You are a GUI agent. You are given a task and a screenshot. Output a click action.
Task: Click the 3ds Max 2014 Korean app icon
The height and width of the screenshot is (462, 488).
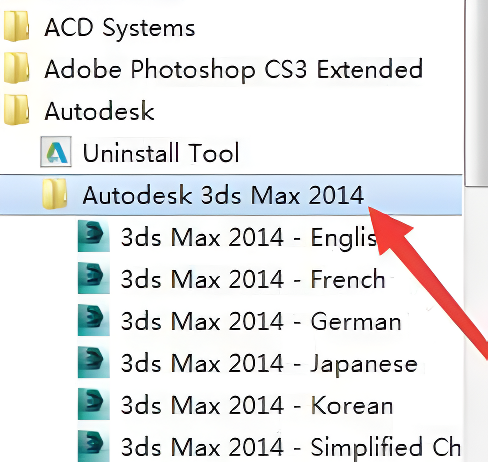(94, 404)
